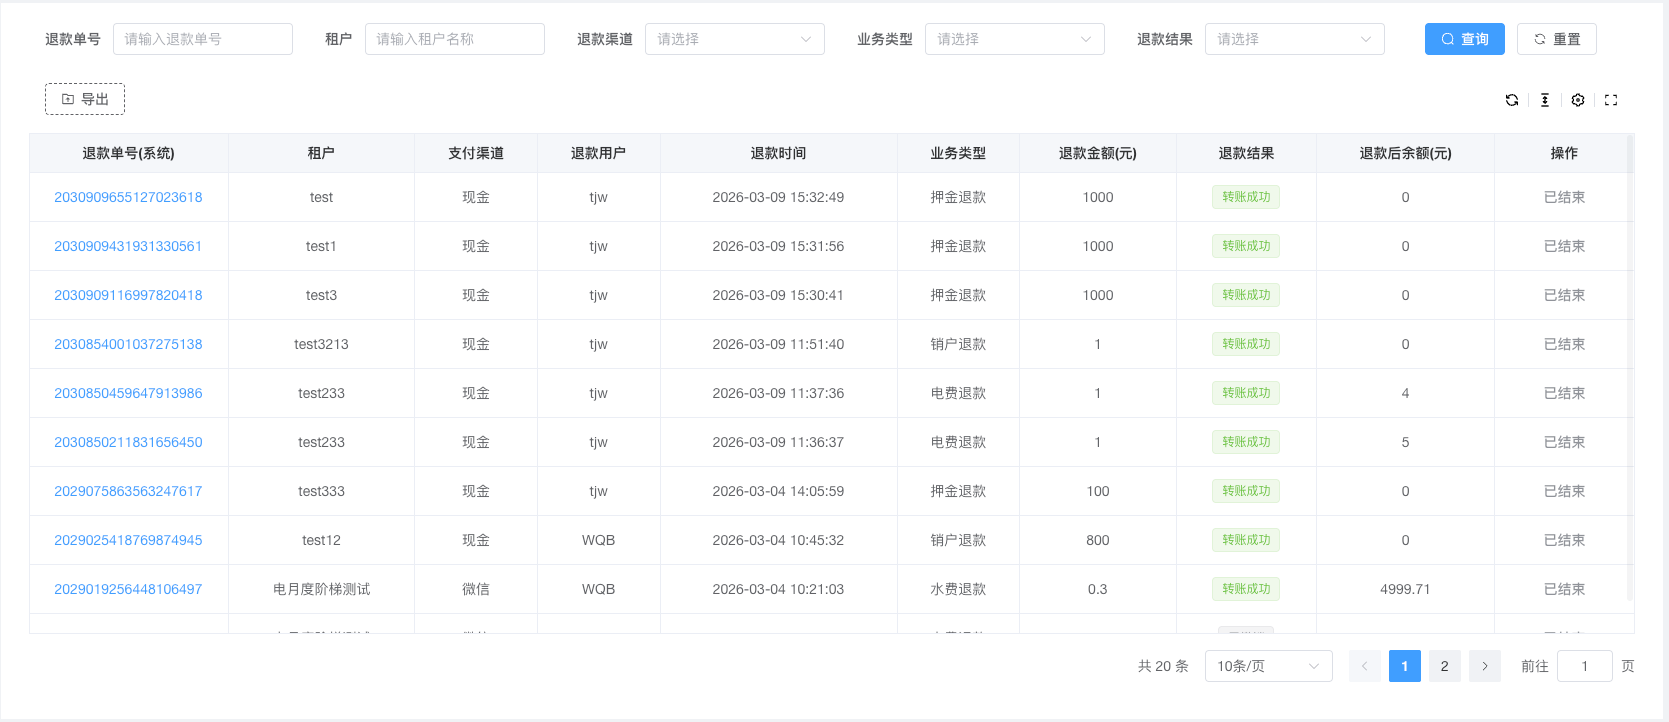The width and height of the screenshot is (1669, 722).
Task: Open the table density icon
Action: [x=1545, y=100]
